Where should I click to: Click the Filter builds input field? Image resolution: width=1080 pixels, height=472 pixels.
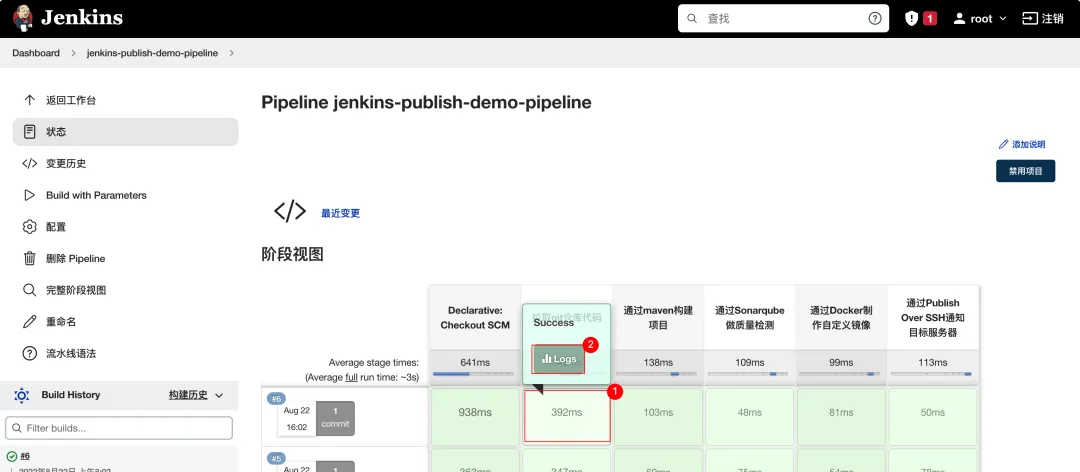pos(118,428)
